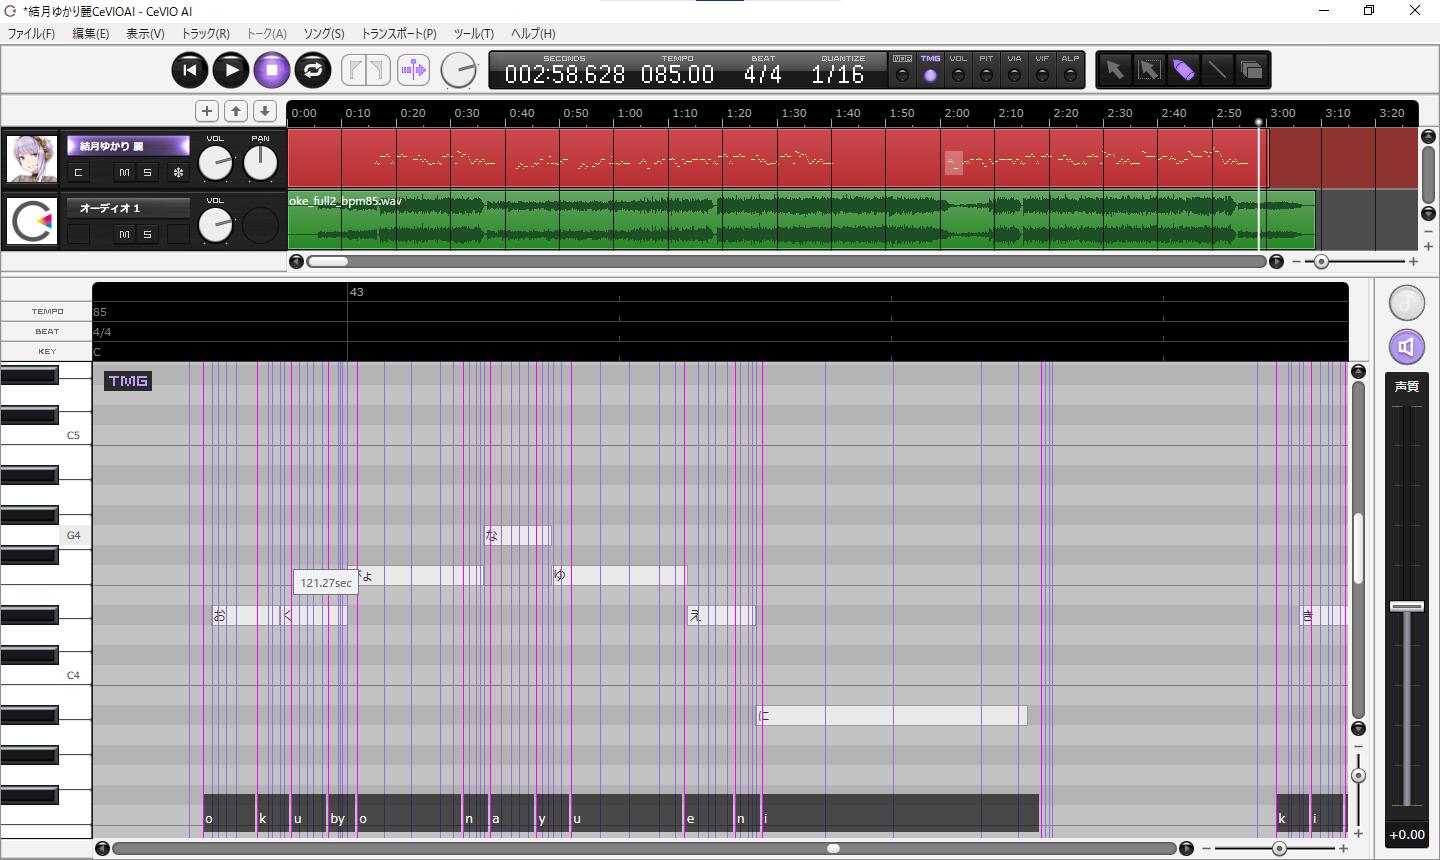Select the purple pen draw tool
This screenshot has width=1440, height=860.
(1183, 70)
